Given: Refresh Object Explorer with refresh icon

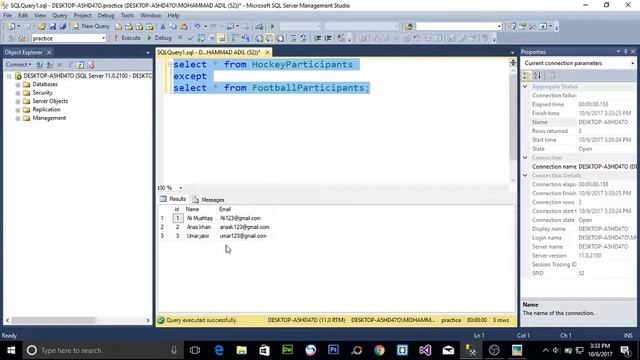Looking at the screenshot, I should coord(80,65).
